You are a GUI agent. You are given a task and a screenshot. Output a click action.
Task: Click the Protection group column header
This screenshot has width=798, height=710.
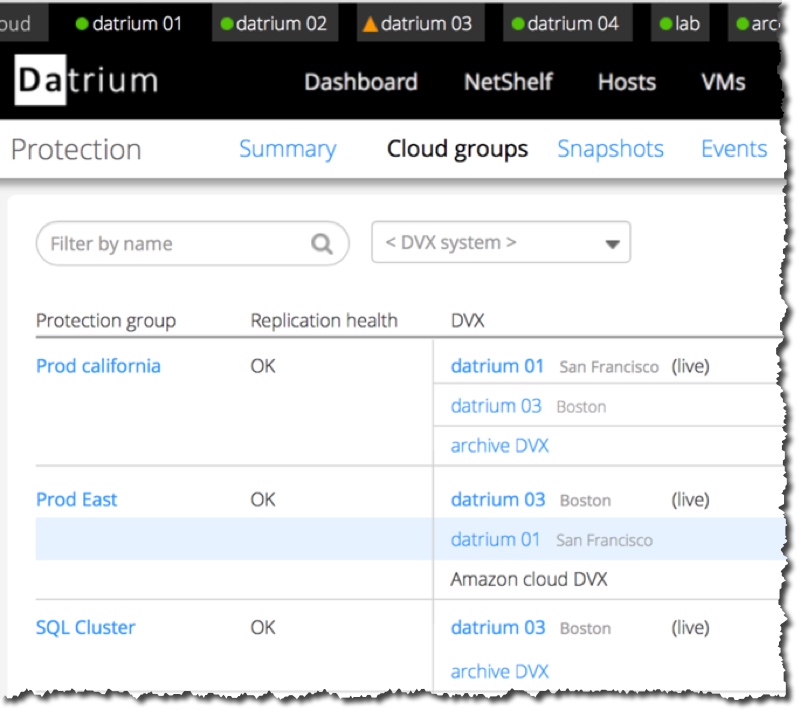pos(106,321)
